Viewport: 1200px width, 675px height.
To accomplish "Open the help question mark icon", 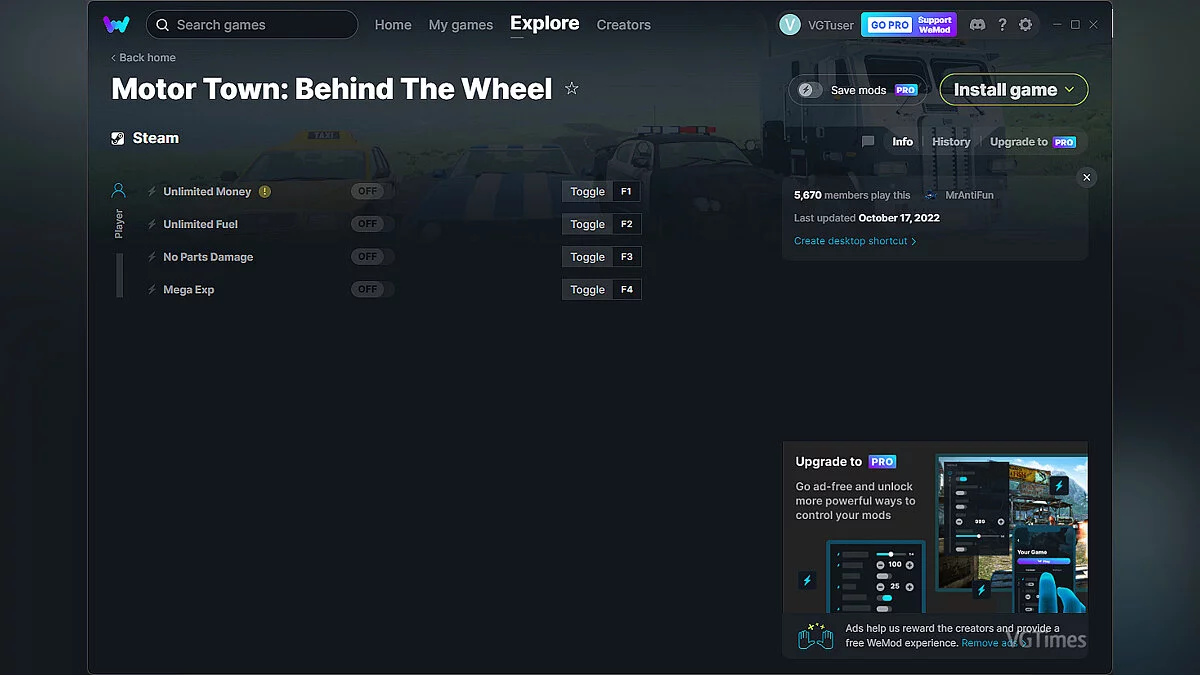I will [x=1002, y=24].
